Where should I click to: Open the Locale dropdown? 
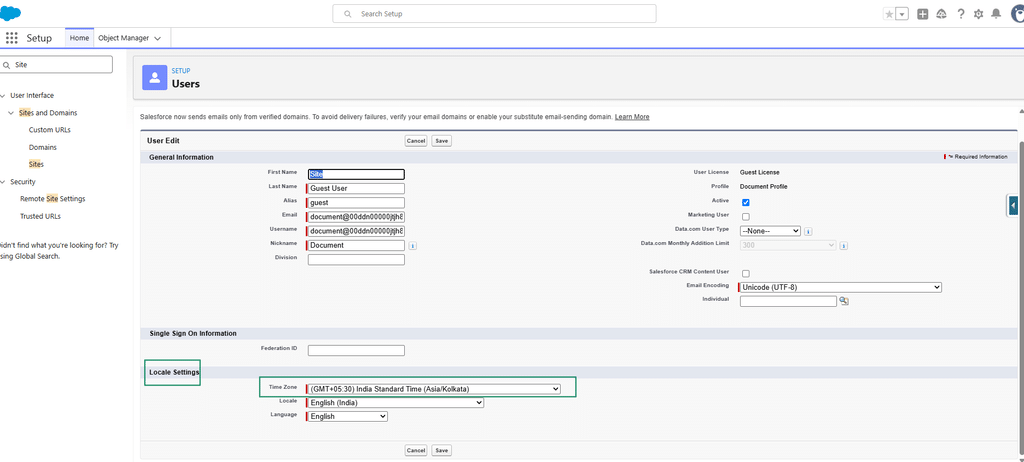(x=395, y=403)
